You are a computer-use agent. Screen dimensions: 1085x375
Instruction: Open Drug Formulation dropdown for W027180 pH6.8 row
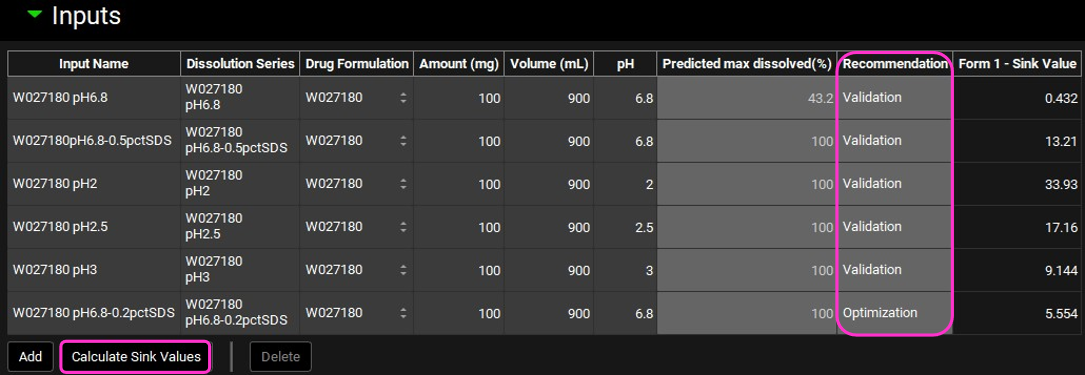(x=403, y=98)
